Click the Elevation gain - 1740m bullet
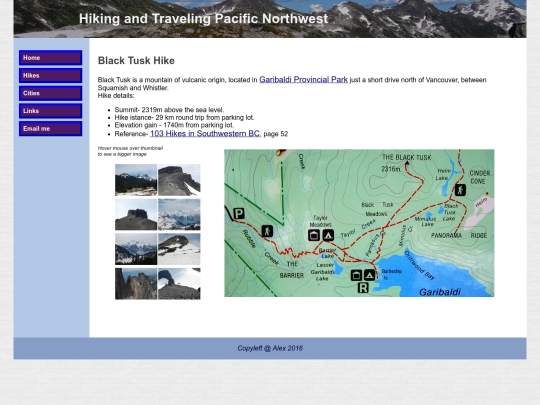Screen dimensions: 540x405 [x=174, y=125]
